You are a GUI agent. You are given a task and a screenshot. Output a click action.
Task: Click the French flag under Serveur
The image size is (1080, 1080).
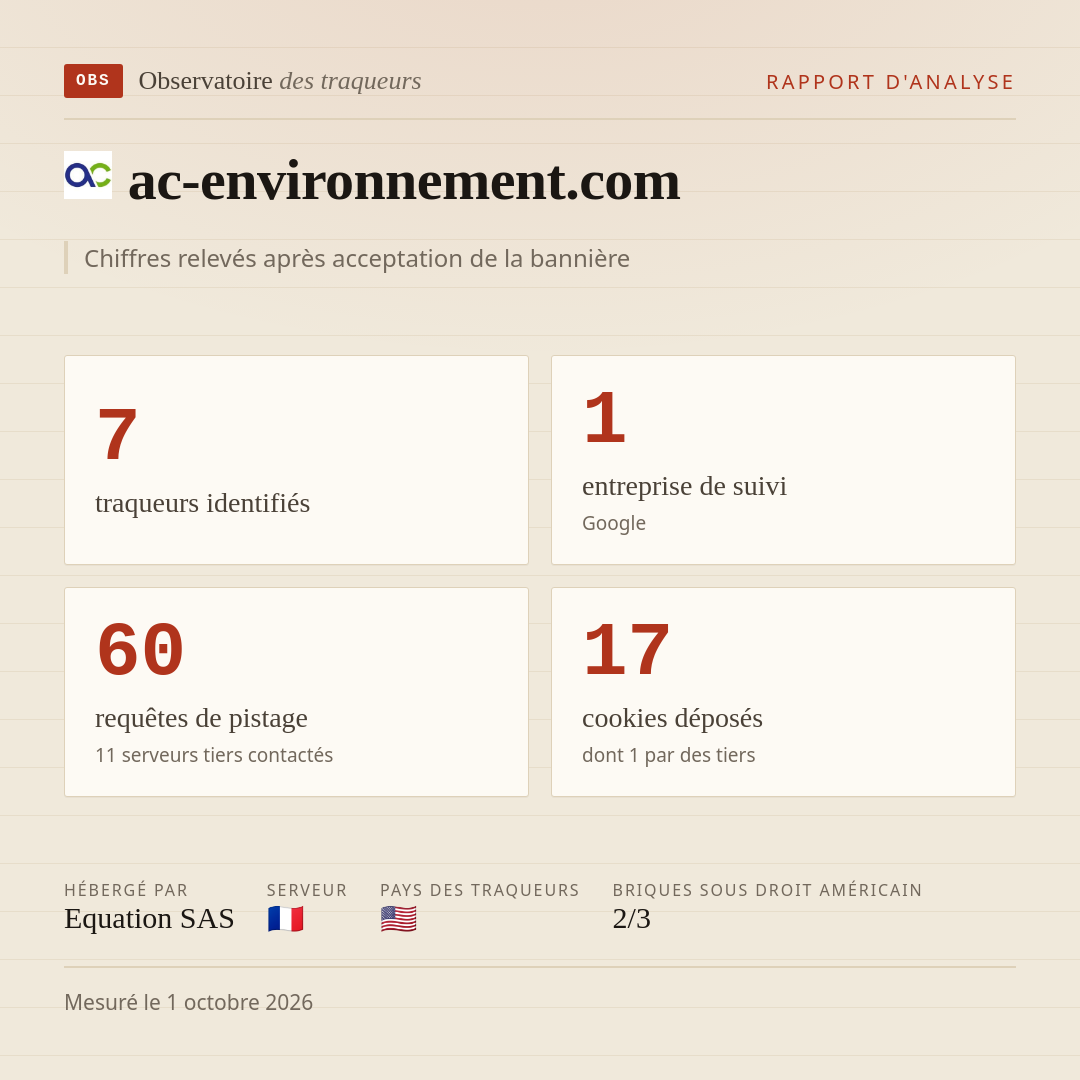(x=286, y=919)
